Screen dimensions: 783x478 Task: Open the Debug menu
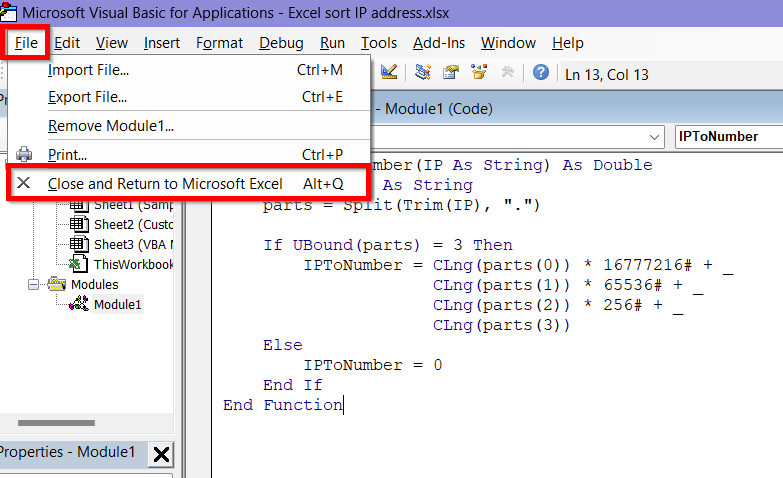click(x=281, y=43)
